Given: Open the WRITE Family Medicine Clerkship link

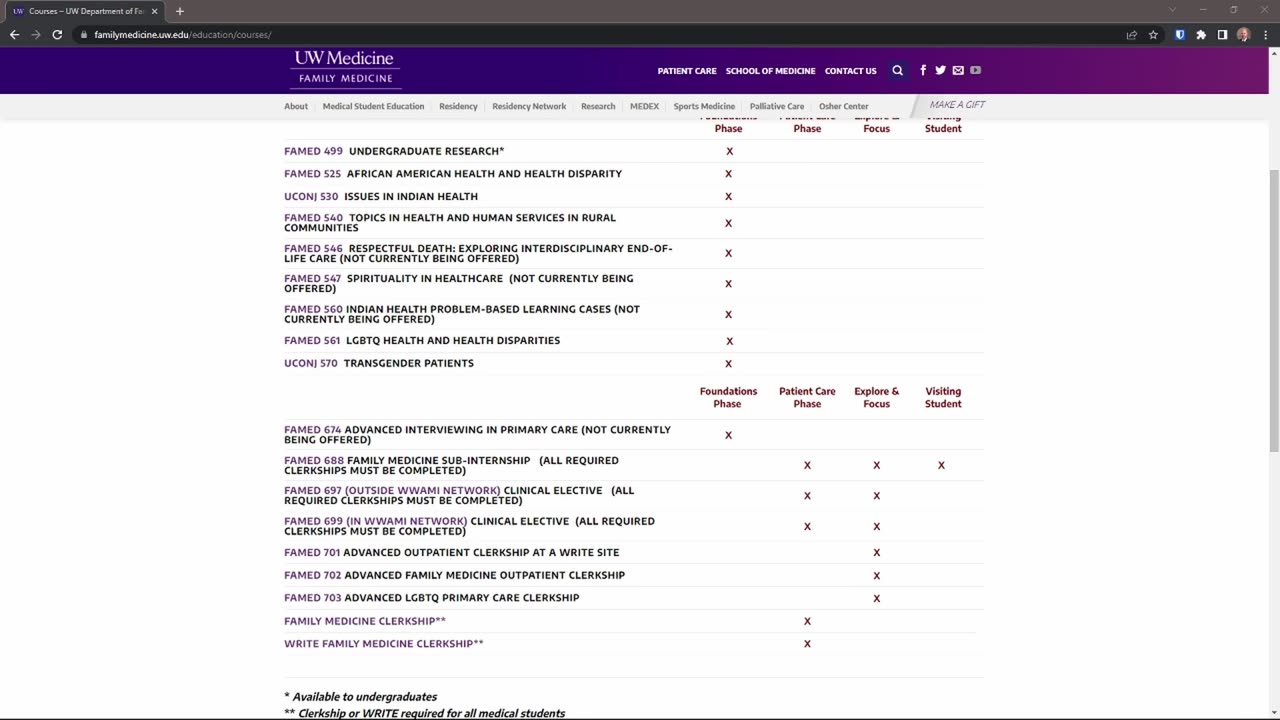Looking at the screenshot, I should coord(384,644).
